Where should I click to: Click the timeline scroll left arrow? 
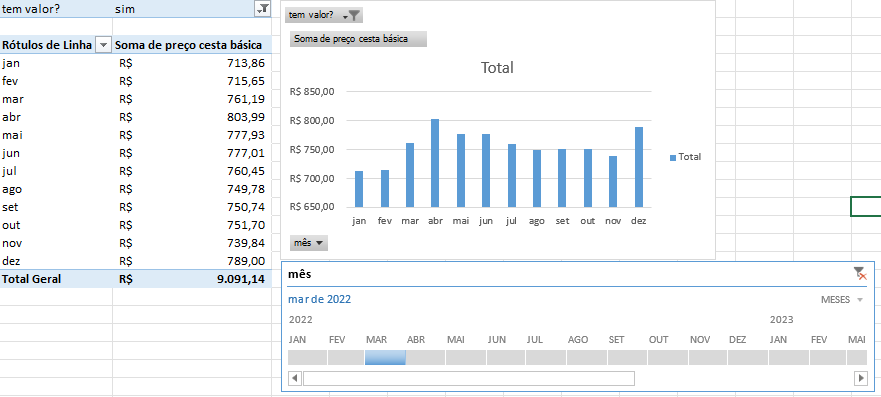coord(295,378)
